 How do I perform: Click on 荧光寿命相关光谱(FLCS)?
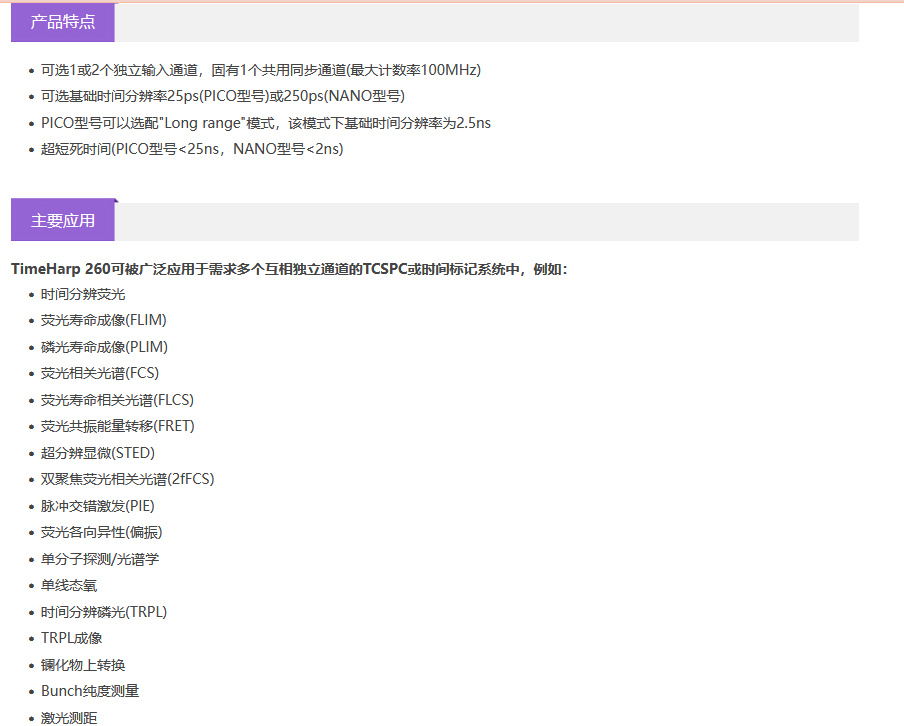coord(117,400)
